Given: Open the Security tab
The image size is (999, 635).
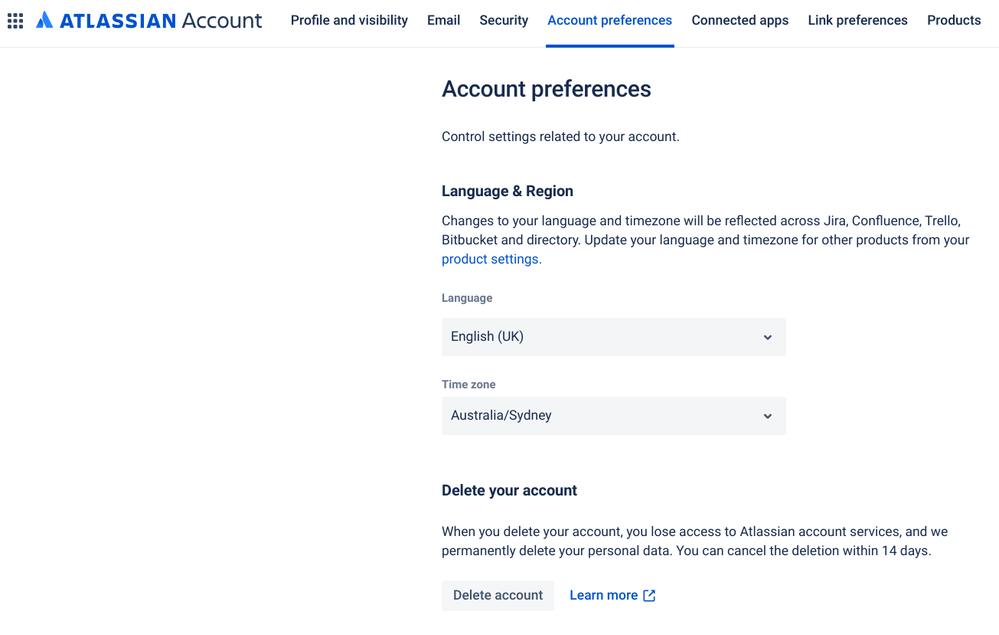Looking at the screenshot, I should coord(503,20).
